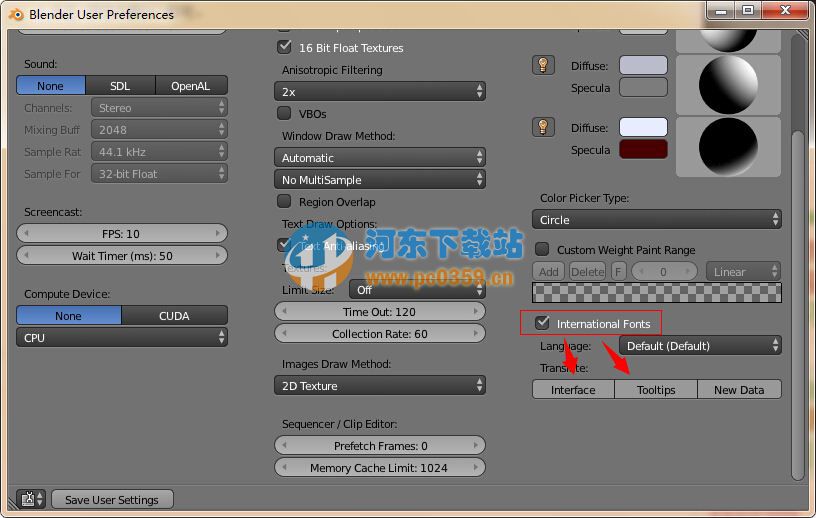Click third light direction sphere preview

pos(728,147)
